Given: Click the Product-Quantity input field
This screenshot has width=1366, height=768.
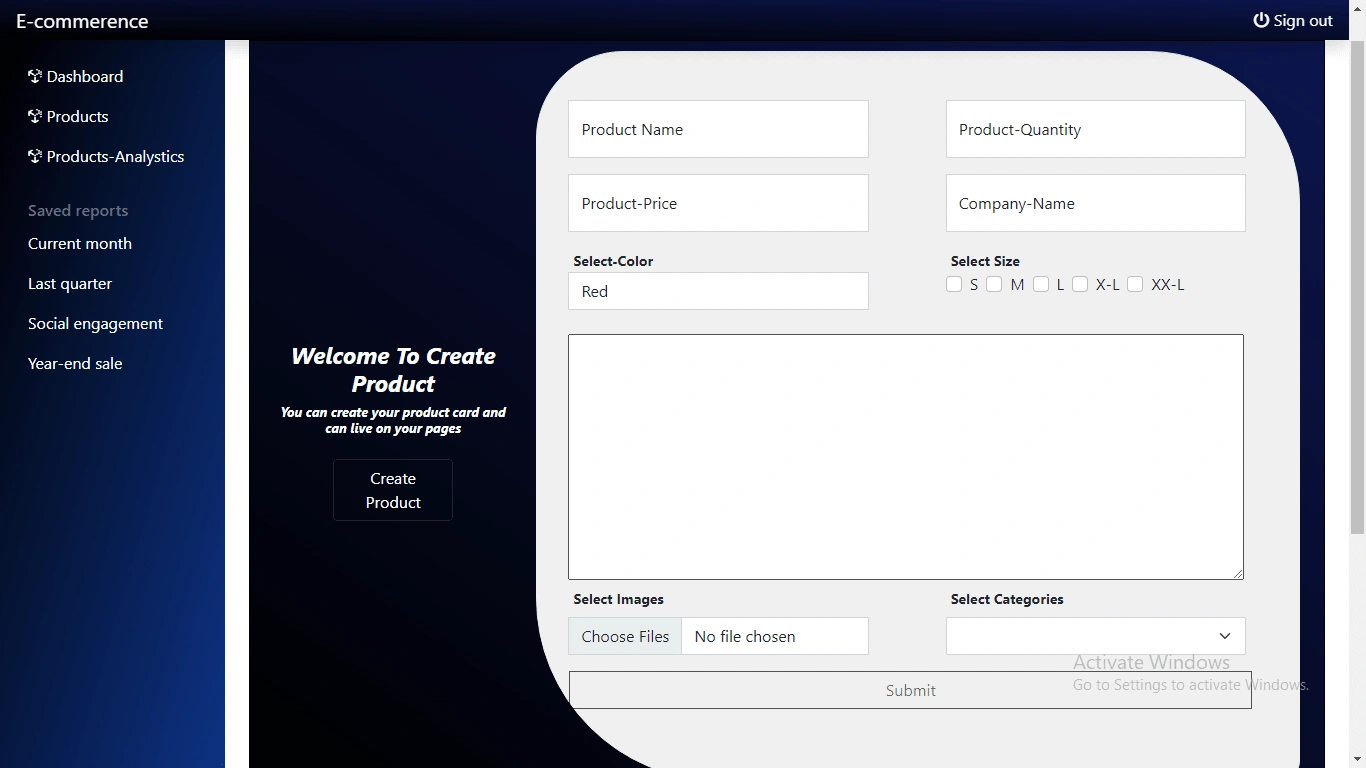Looking at the screenshot, I should tap(1096, 129).
